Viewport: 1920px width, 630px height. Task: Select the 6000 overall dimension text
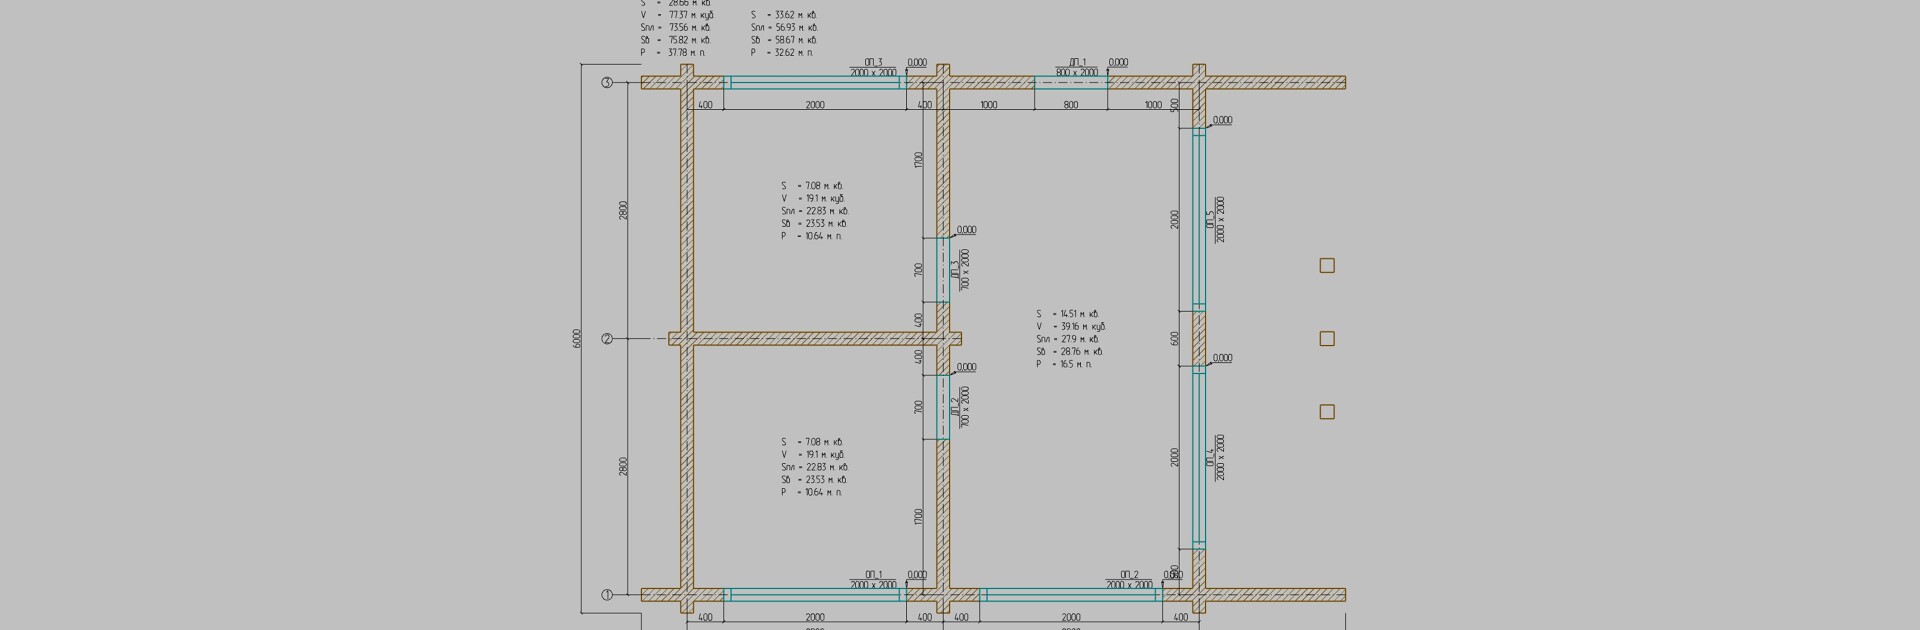577,339
